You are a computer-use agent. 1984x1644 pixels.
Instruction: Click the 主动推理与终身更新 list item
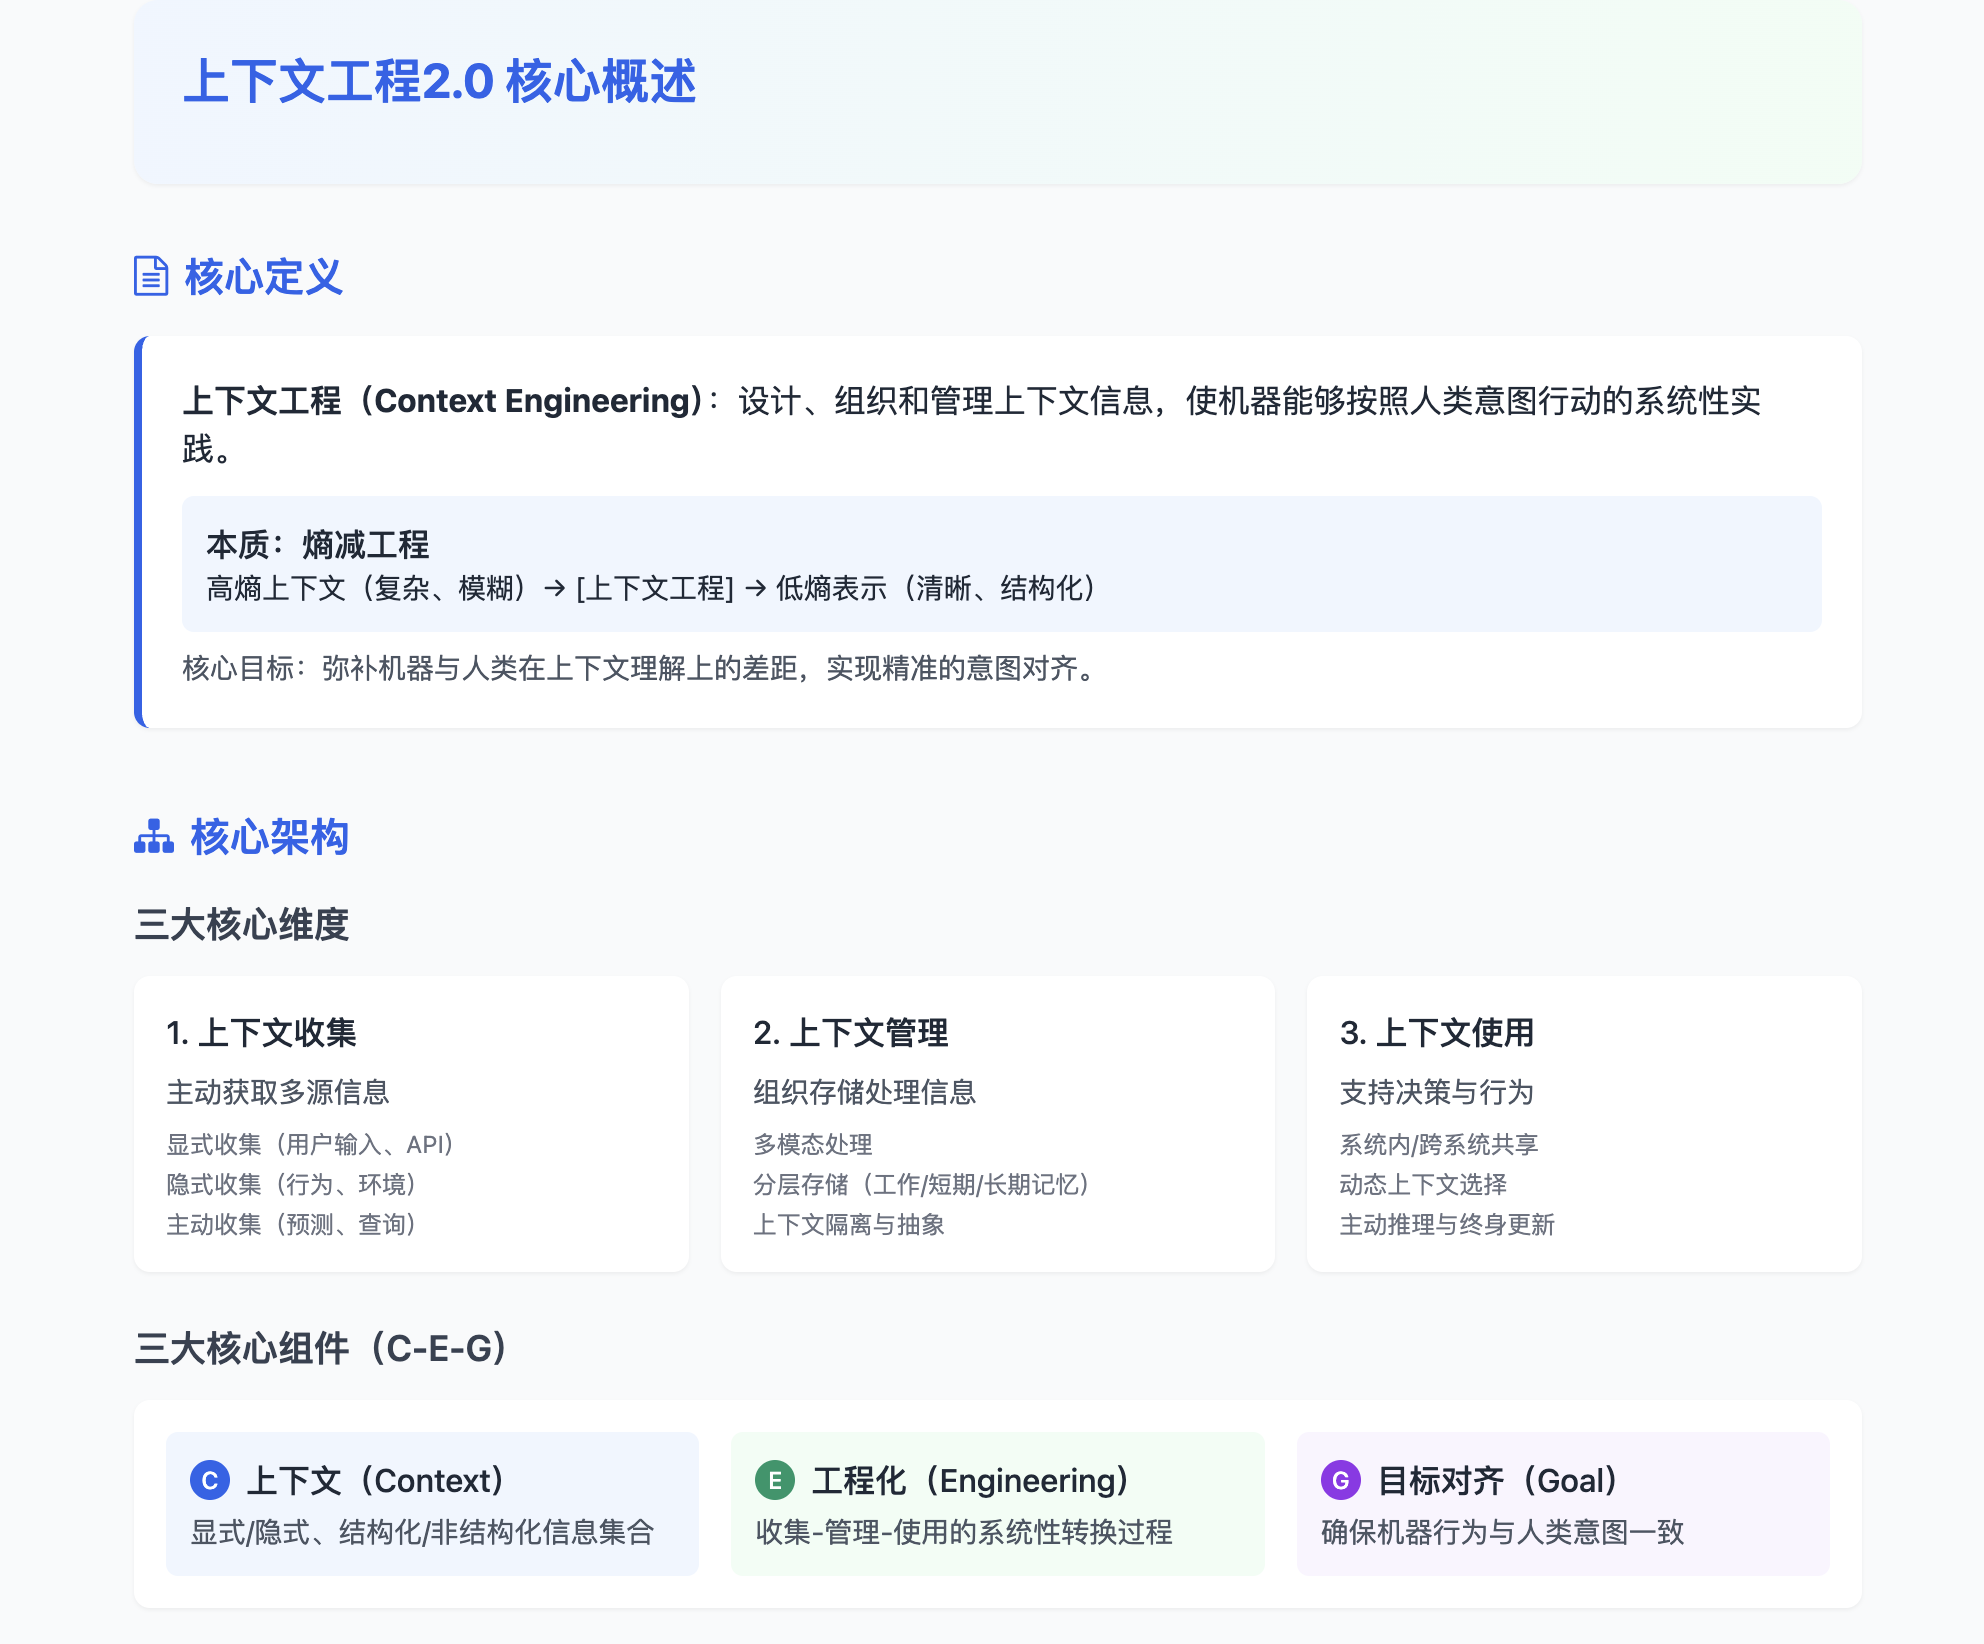tap(1447, 1224)
